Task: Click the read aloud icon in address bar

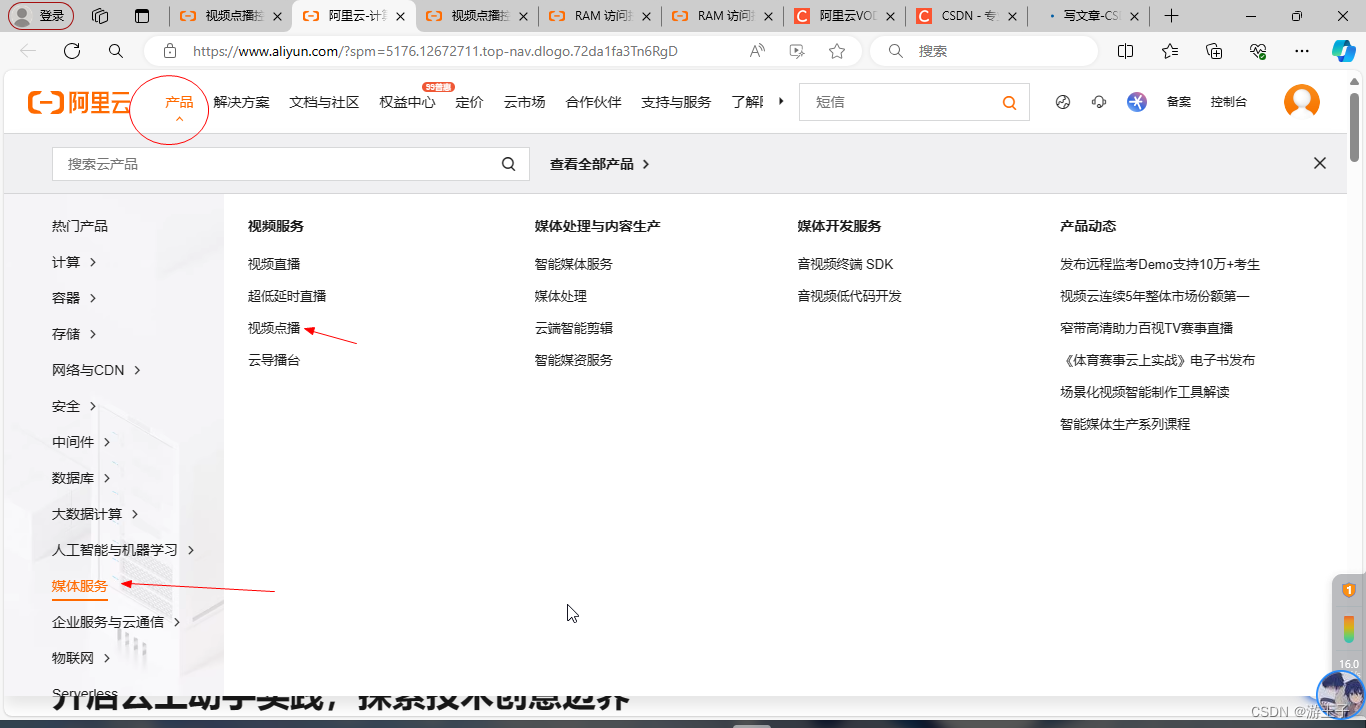Action: tap(758, 51)
